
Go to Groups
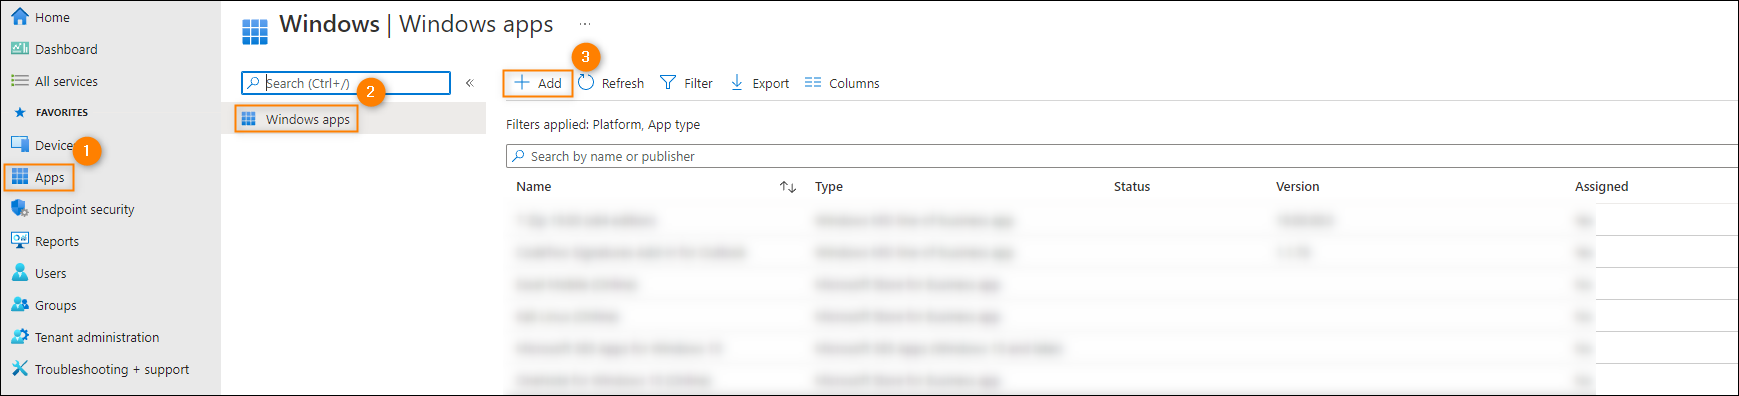pyautogui.click(x=56, y=305)
